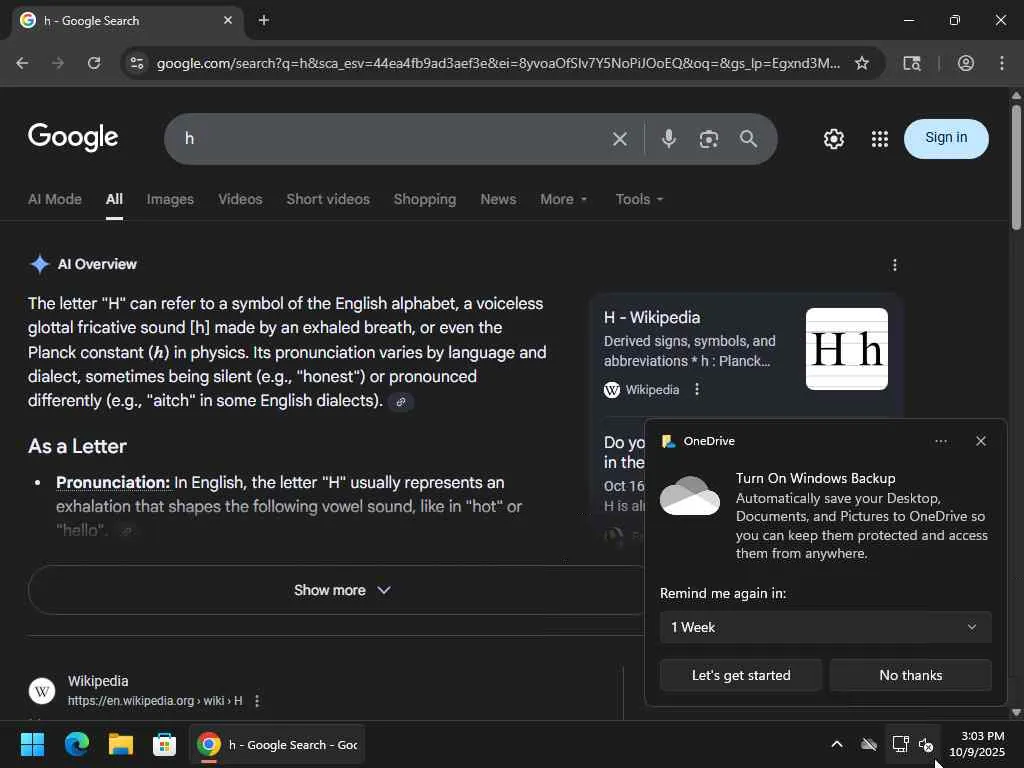Click Chrome taskbar button 'h - Google Search'
Screen dimensions: 1024x768
[277, 744]
